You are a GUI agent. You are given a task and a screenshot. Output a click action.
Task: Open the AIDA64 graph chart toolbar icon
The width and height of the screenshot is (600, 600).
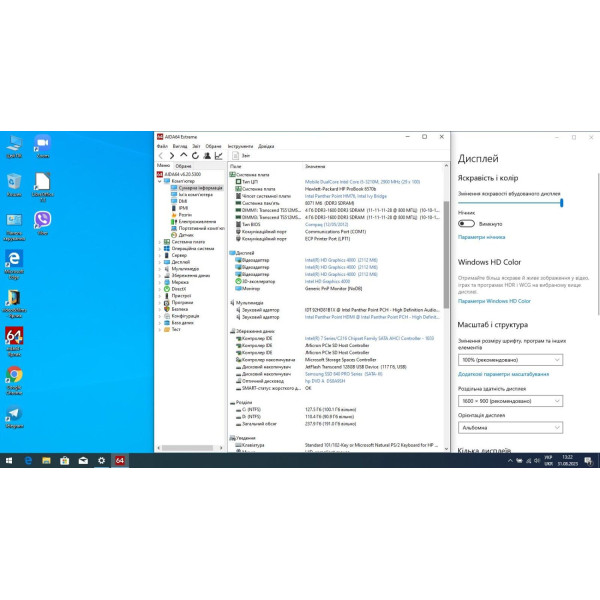(x=218, y=155)
